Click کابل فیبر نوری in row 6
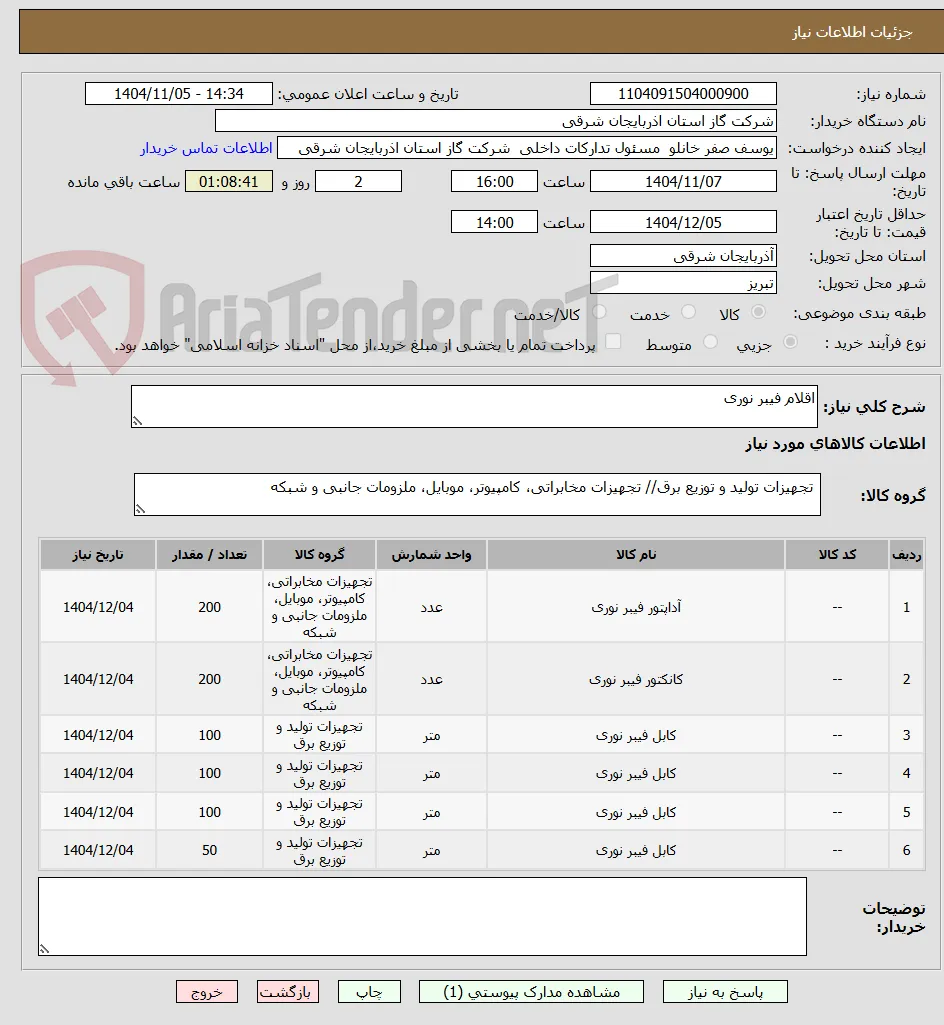Screen dimensions: 944x1025 point(635,850)
